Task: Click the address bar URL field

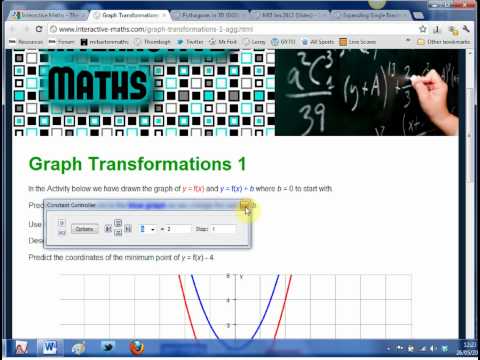Action: coord(233,29)
